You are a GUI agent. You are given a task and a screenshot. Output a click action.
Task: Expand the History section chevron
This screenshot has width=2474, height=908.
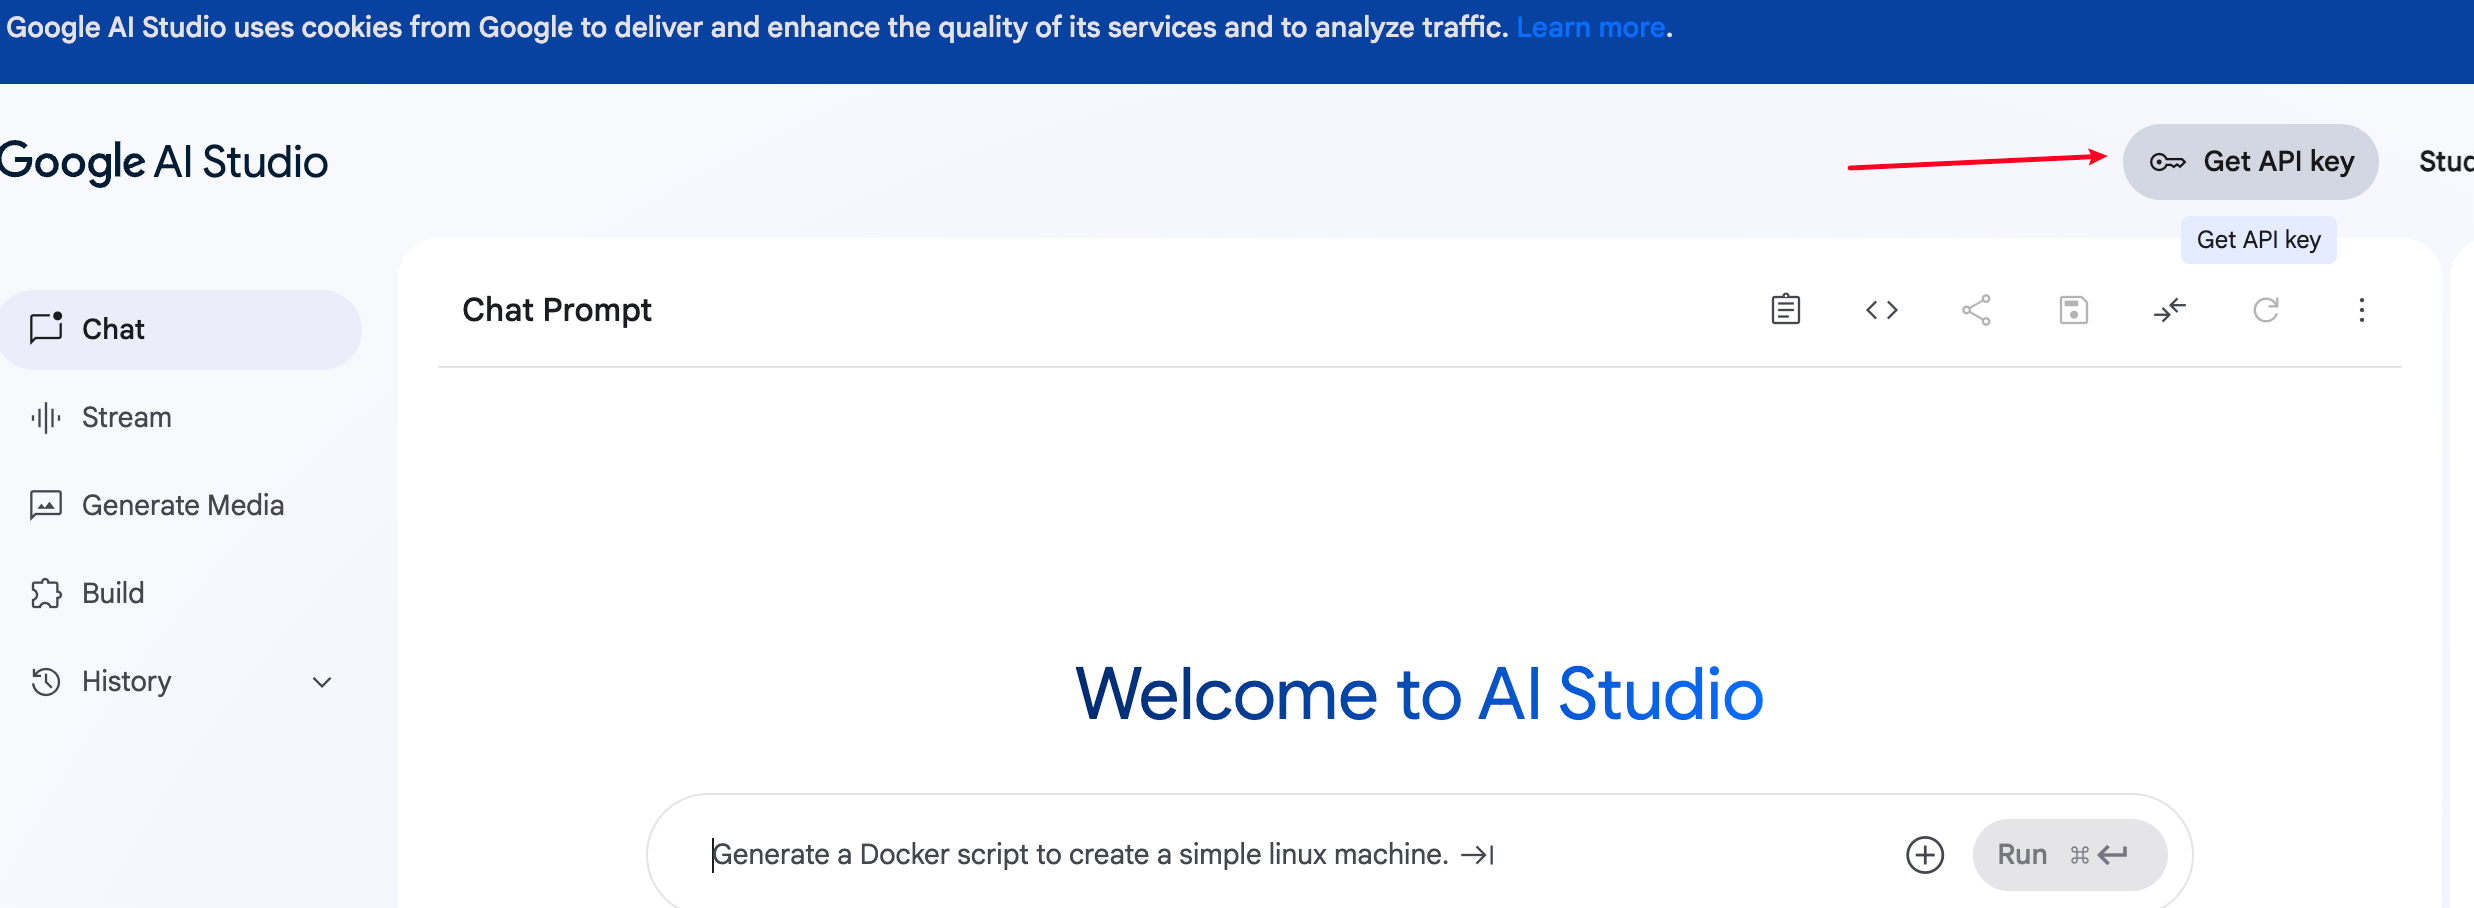(321, 682)
